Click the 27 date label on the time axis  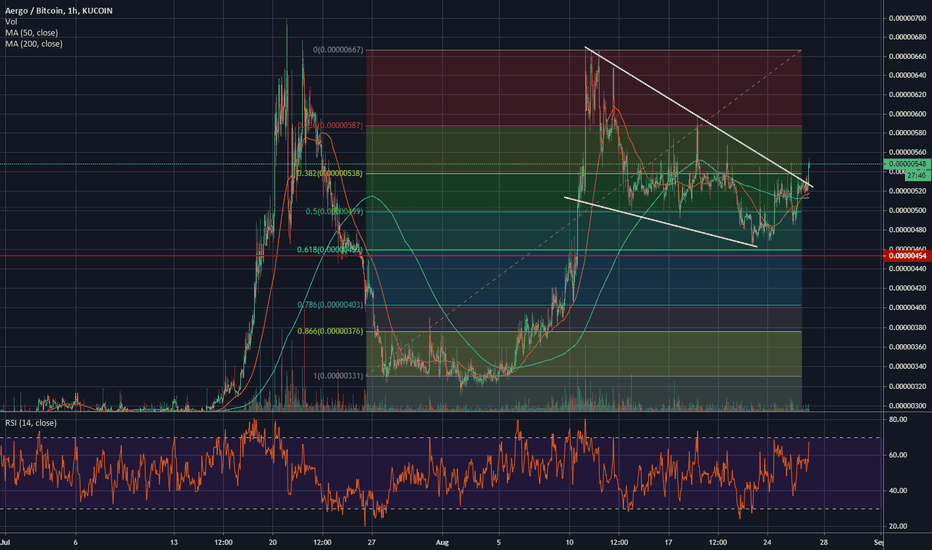coord(371,542)
